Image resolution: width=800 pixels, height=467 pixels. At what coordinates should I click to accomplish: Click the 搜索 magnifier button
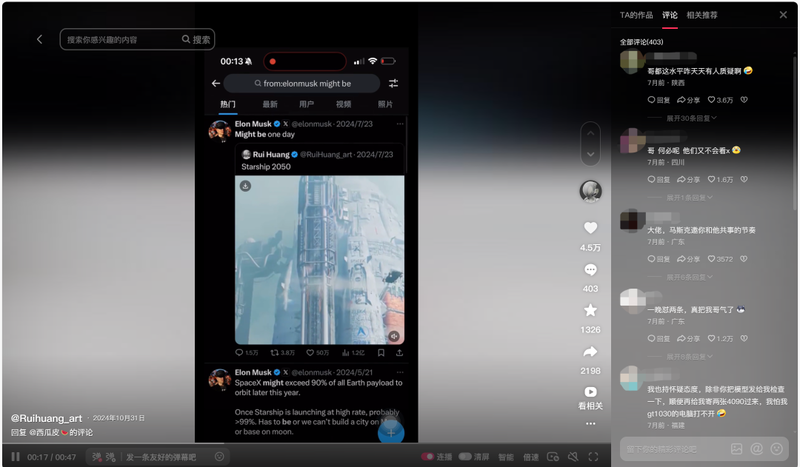[196, 39]
